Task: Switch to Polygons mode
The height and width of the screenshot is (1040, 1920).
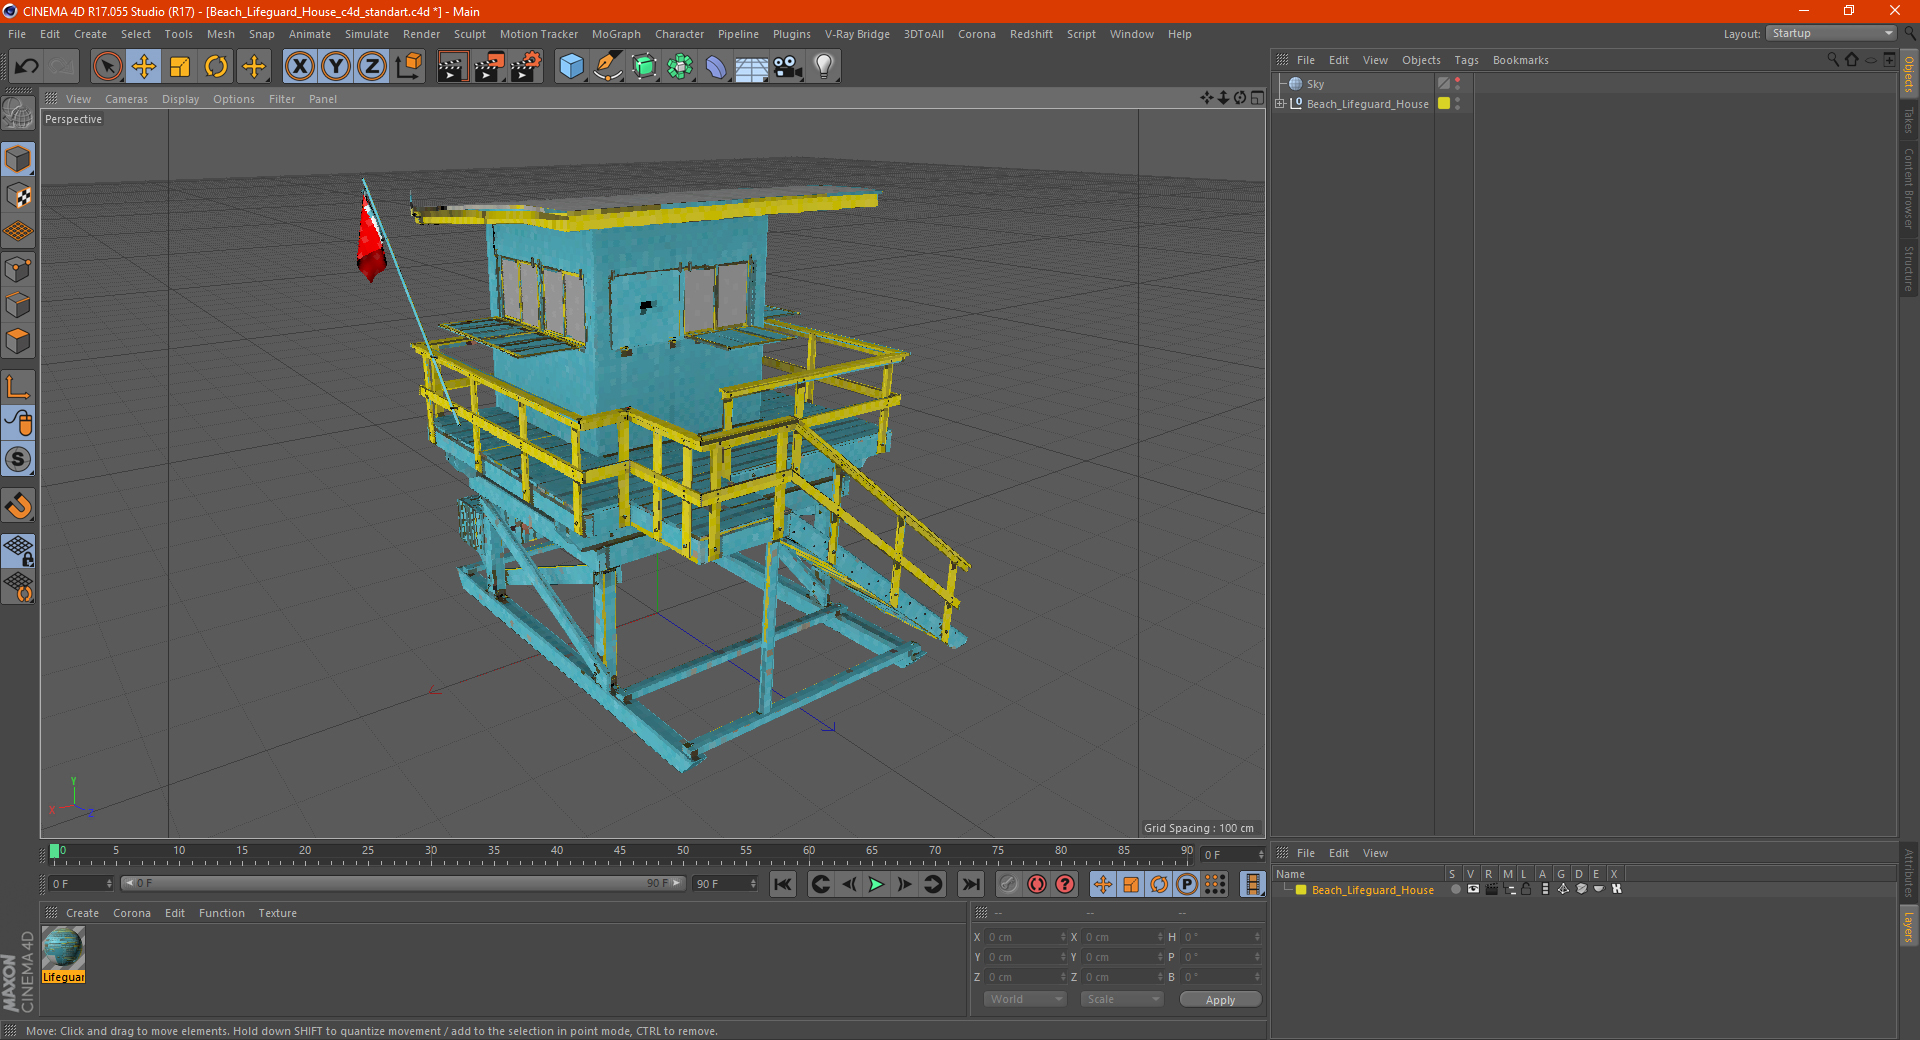Action: pos(18,341)
